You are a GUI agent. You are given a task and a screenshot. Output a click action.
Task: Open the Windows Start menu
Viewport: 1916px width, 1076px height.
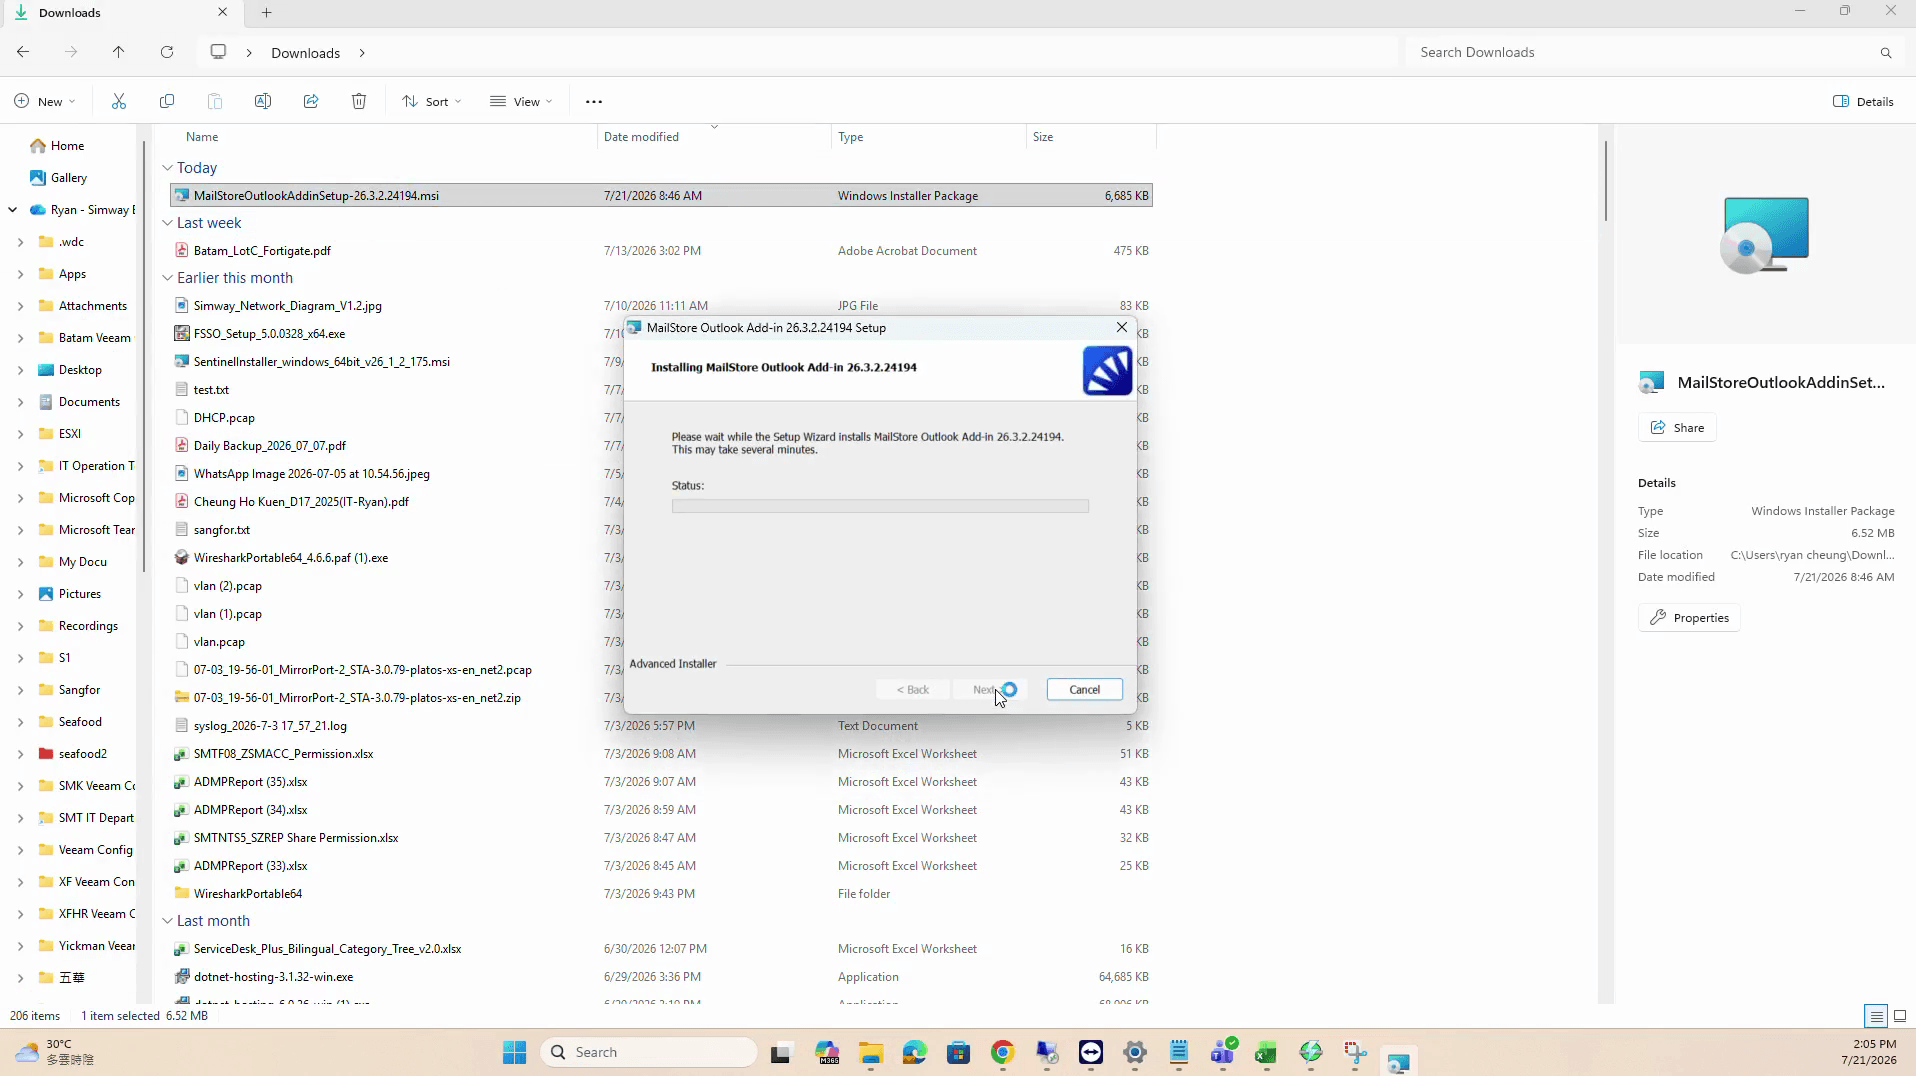[515, 1052]
